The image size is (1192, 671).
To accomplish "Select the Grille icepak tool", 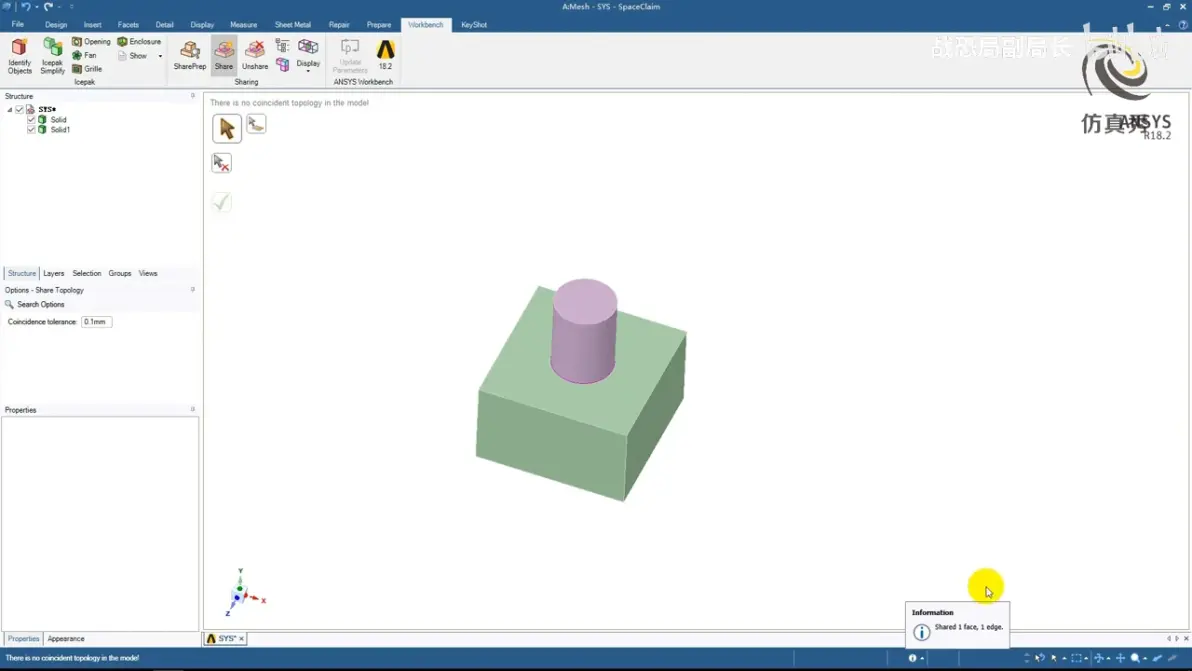I will [87, 69].
